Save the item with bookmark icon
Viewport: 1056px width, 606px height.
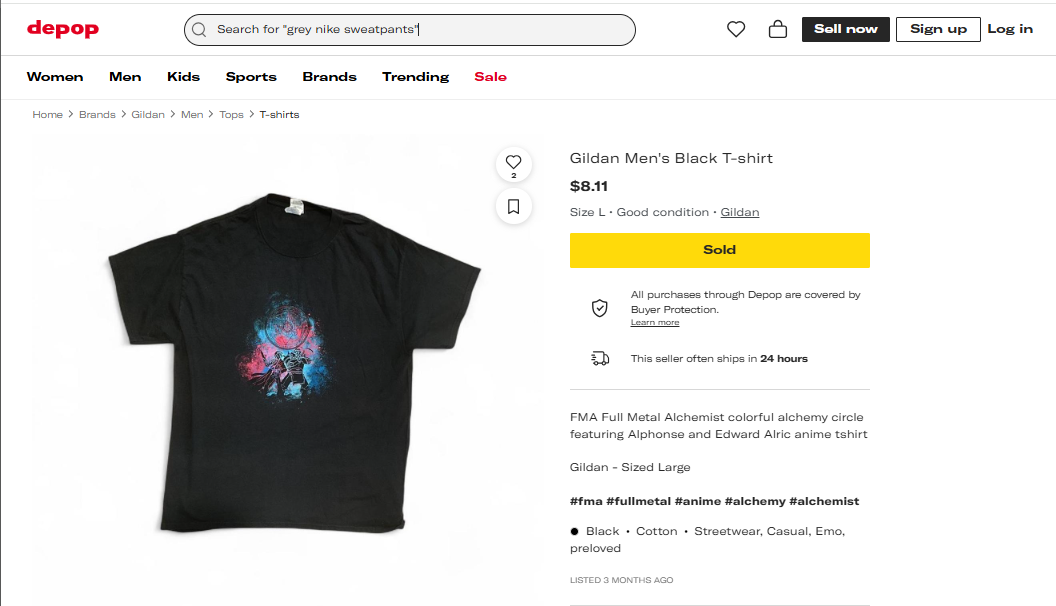[513, 206]
